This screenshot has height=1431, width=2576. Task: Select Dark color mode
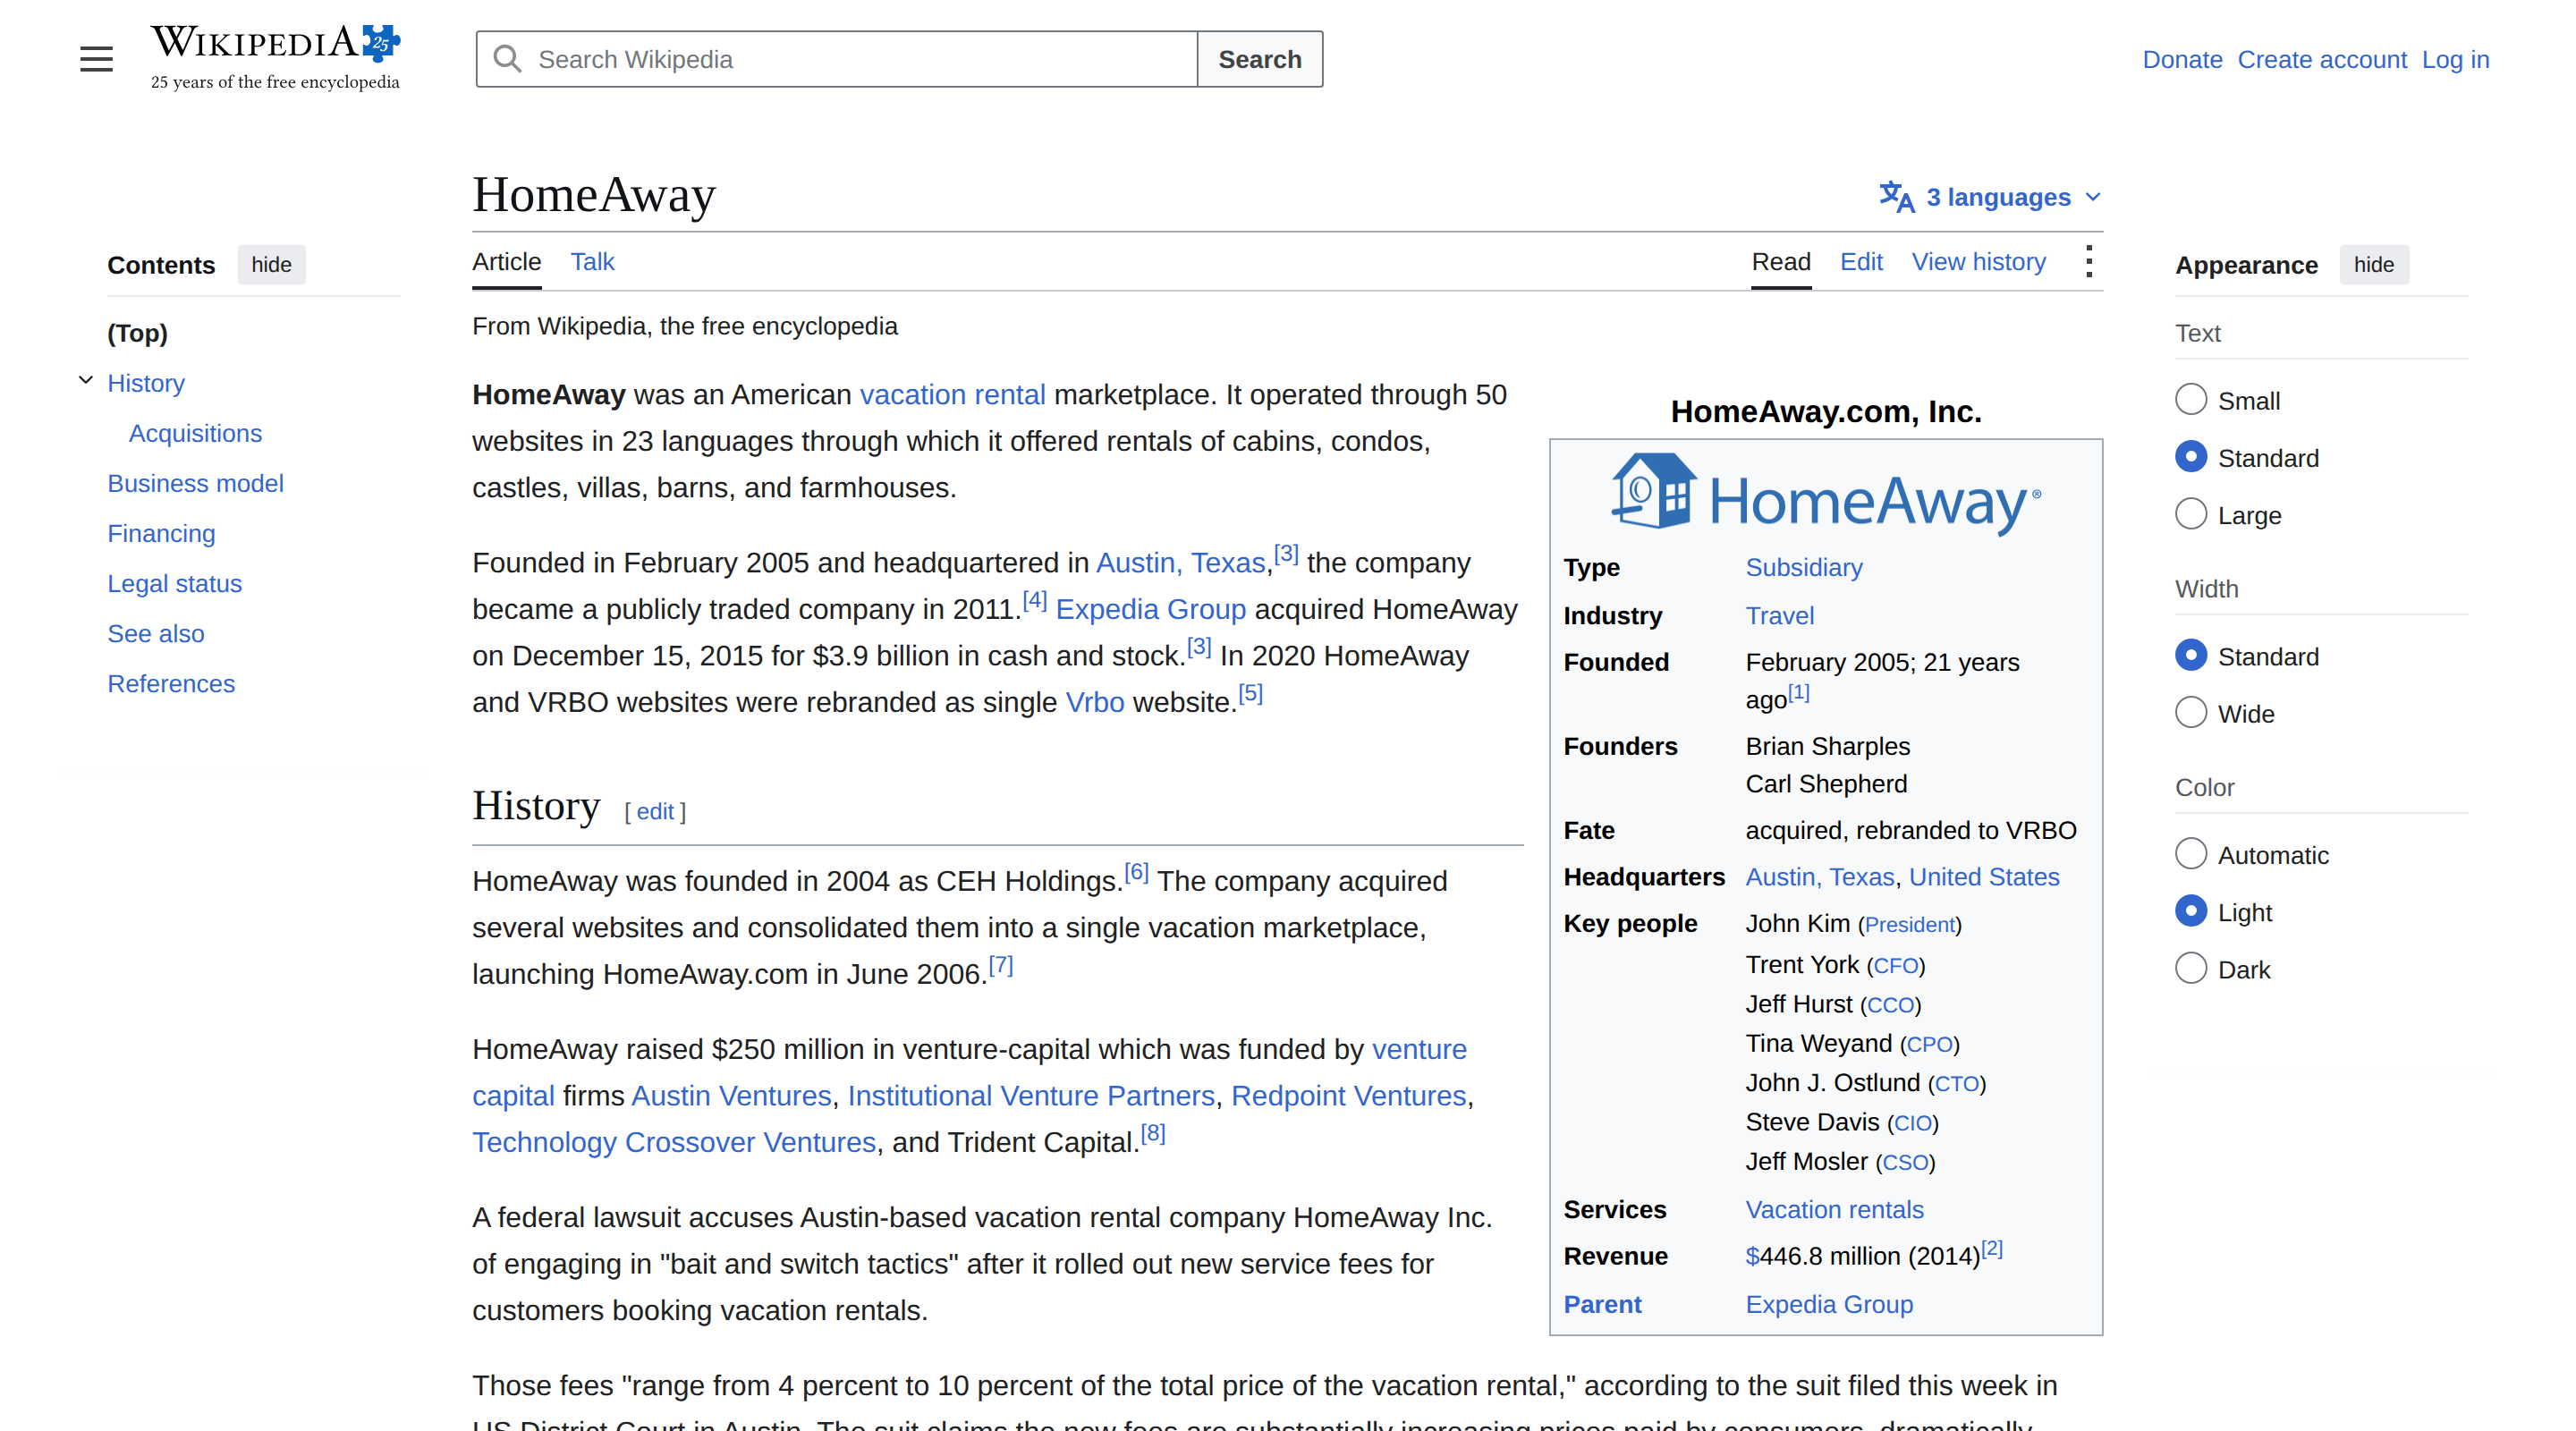2190,968
